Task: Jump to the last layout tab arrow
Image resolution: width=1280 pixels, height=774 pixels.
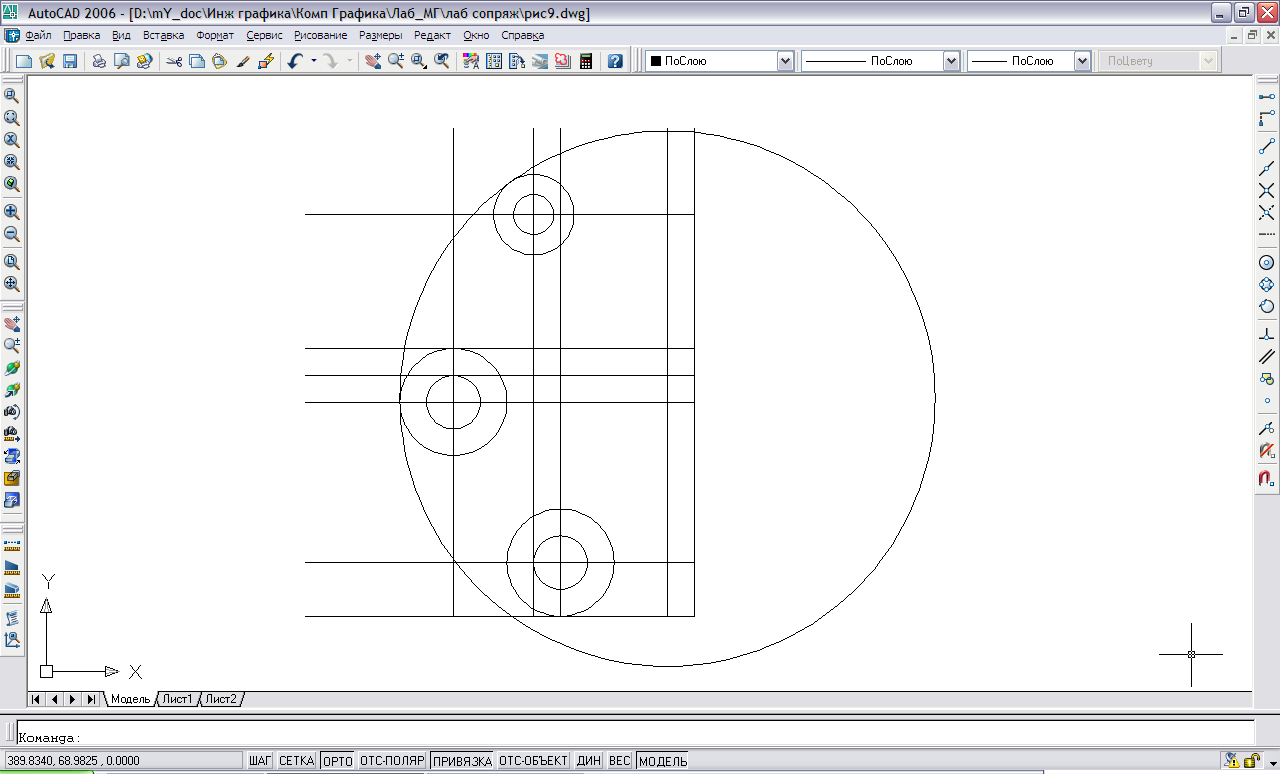Action: pyautogui.click(x=91, y=699)
